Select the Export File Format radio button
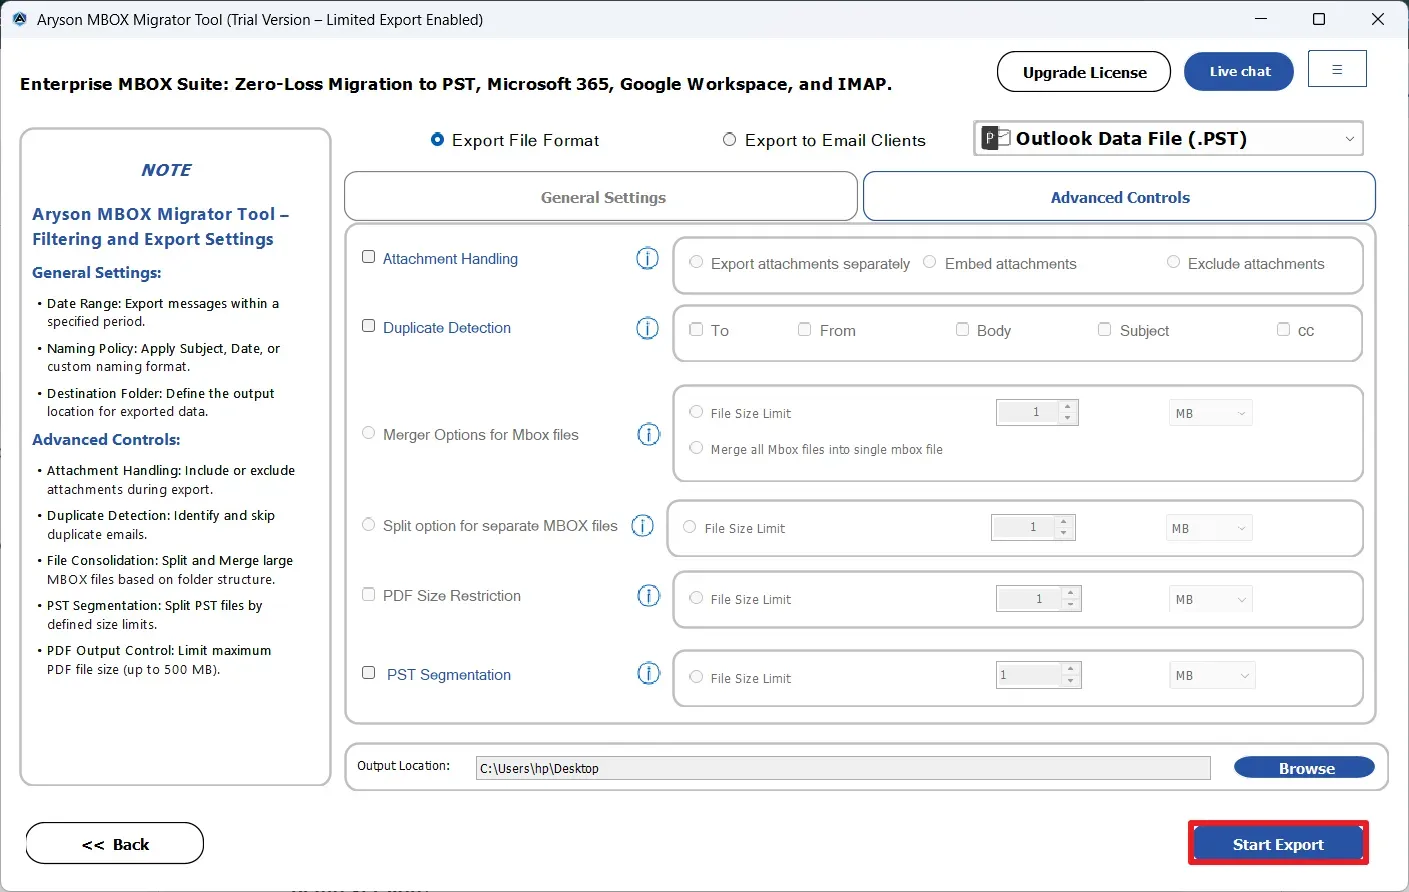 (437, 140)
